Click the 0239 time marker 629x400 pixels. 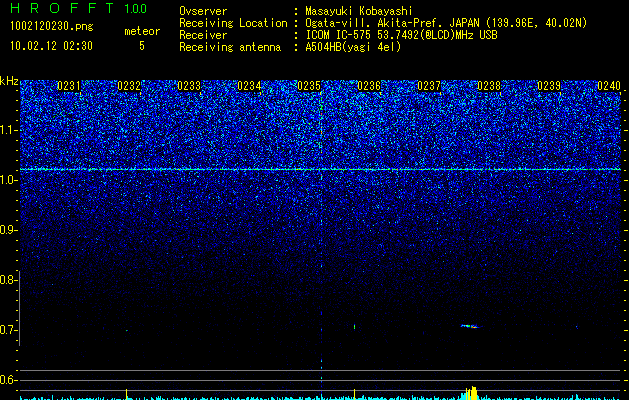point(549,86)
